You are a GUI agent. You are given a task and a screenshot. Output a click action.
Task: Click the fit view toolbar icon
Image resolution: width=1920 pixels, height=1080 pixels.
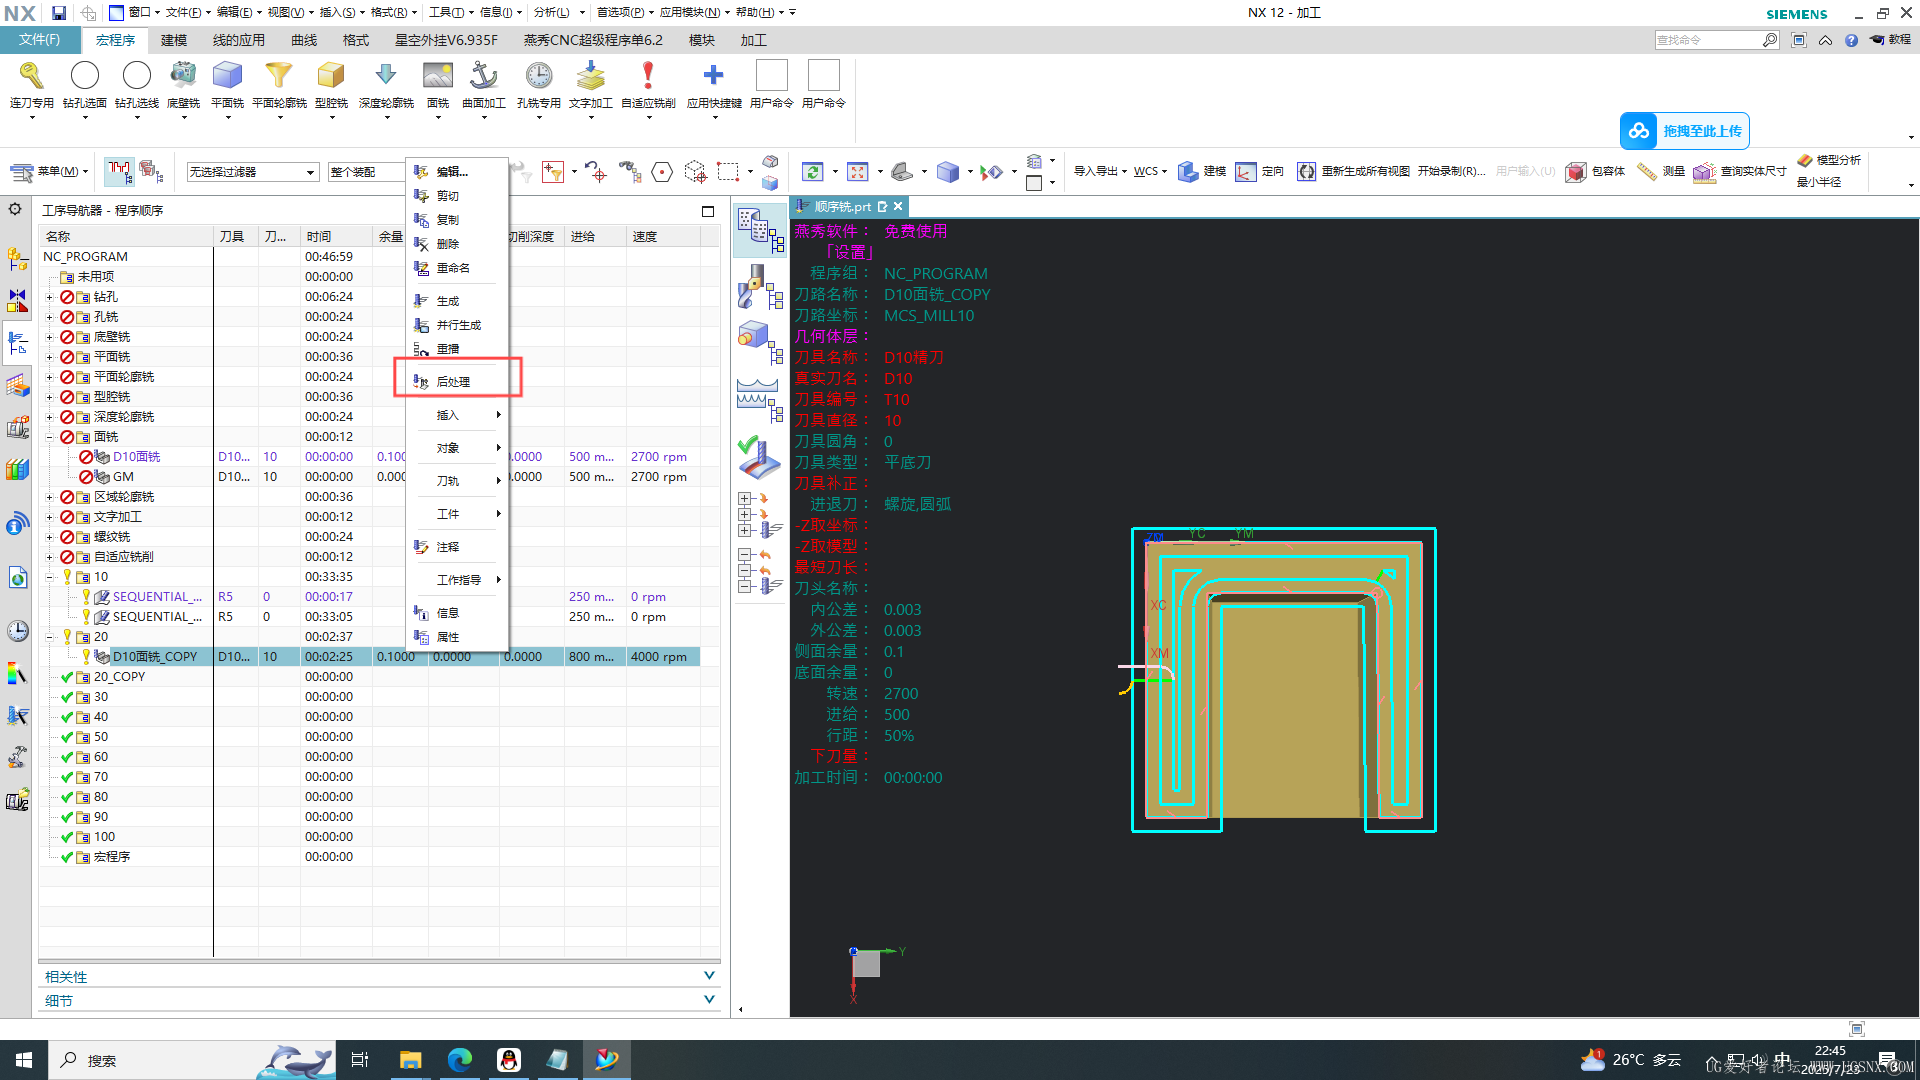point(857,172)
